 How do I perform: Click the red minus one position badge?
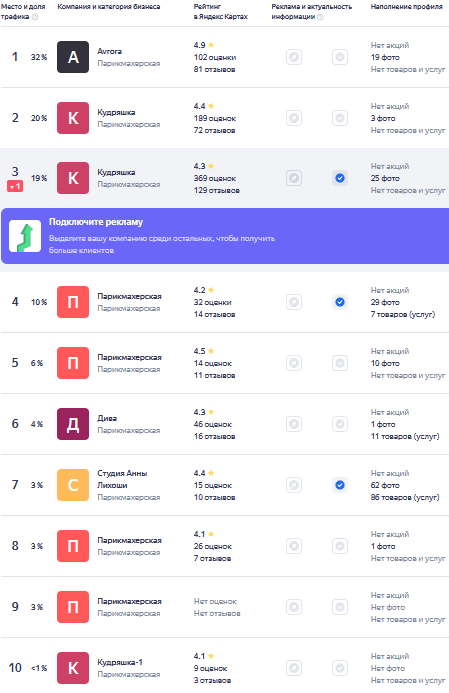tap(15, 187)
